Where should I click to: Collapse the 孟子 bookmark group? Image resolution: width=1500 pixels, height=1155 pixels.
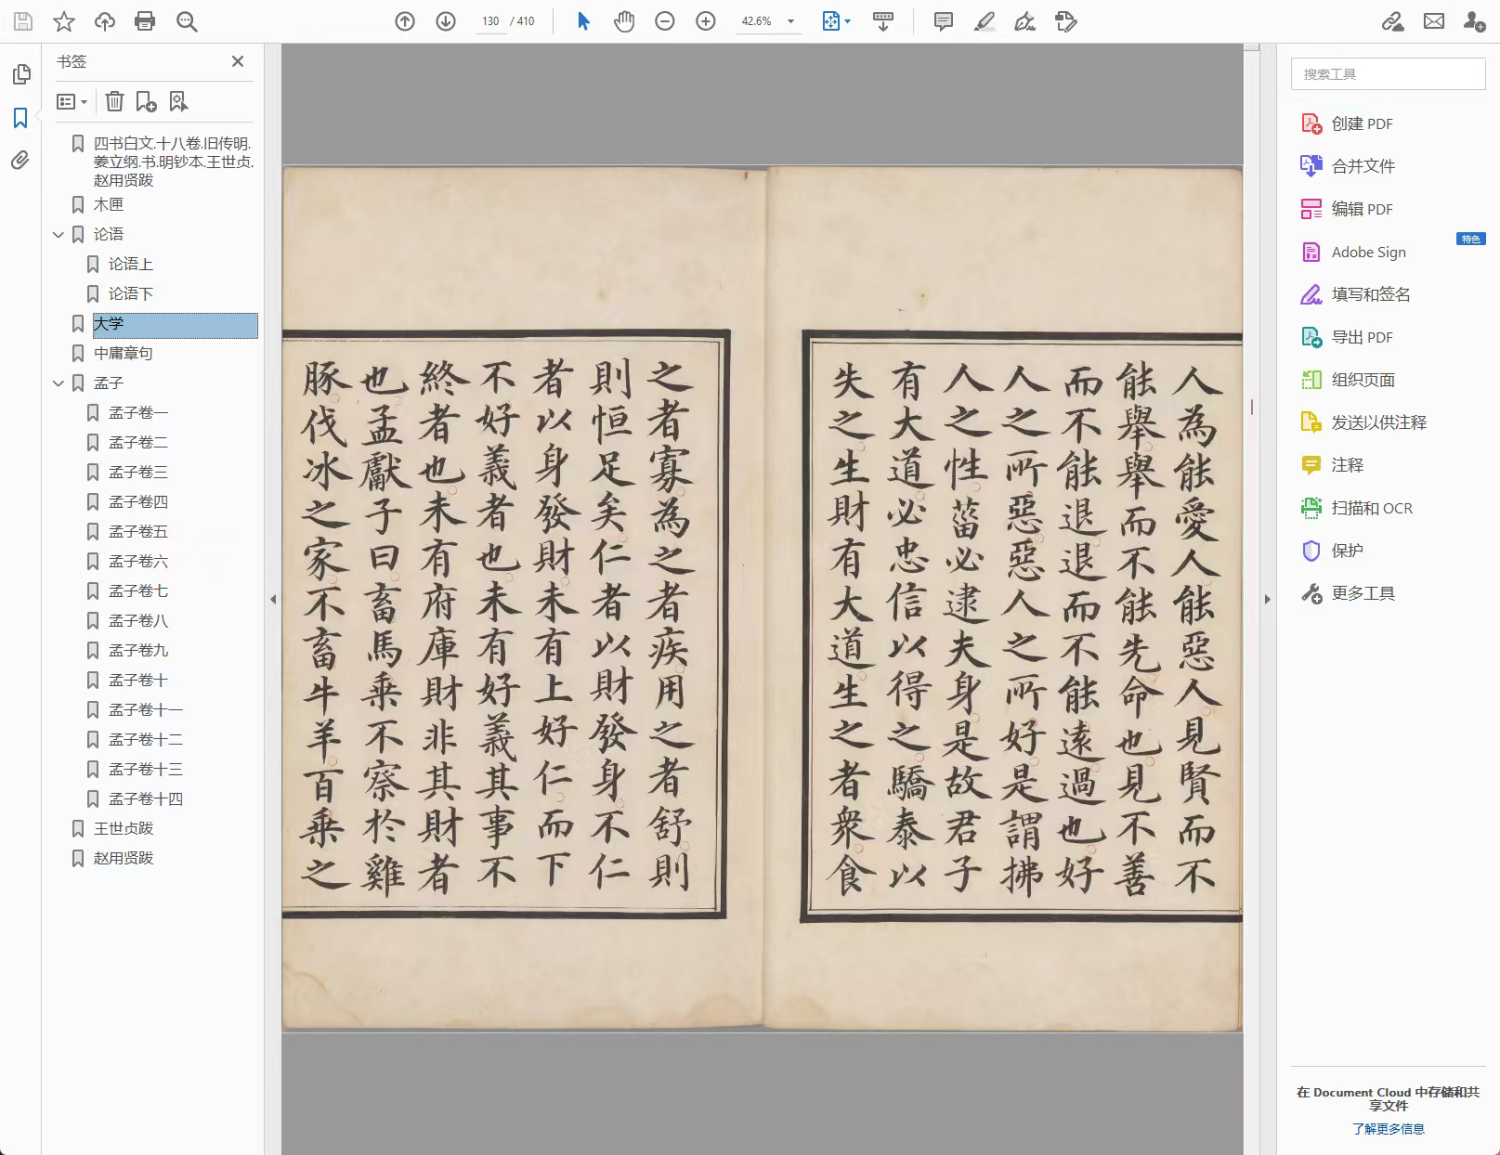pos(58,383)
